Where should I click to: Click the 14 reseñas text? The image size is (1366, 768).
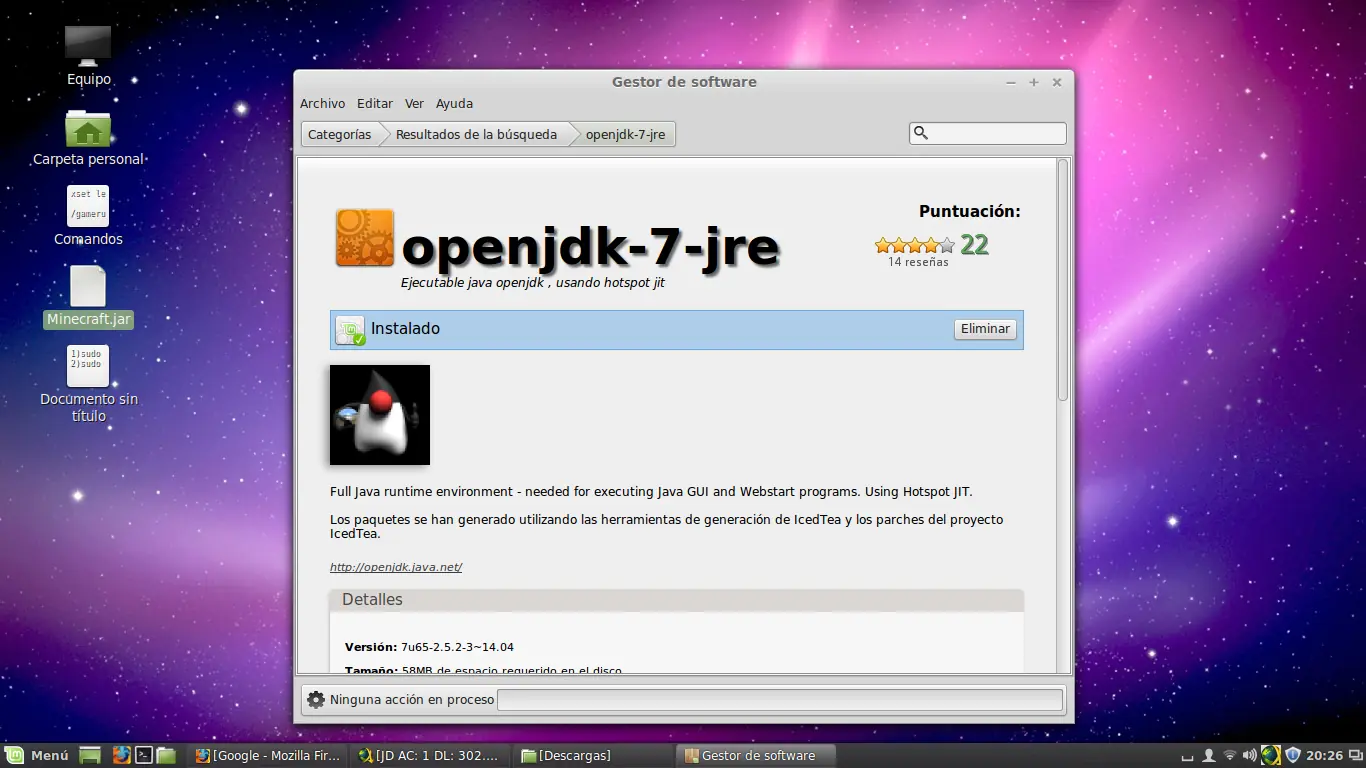point(918,262)
